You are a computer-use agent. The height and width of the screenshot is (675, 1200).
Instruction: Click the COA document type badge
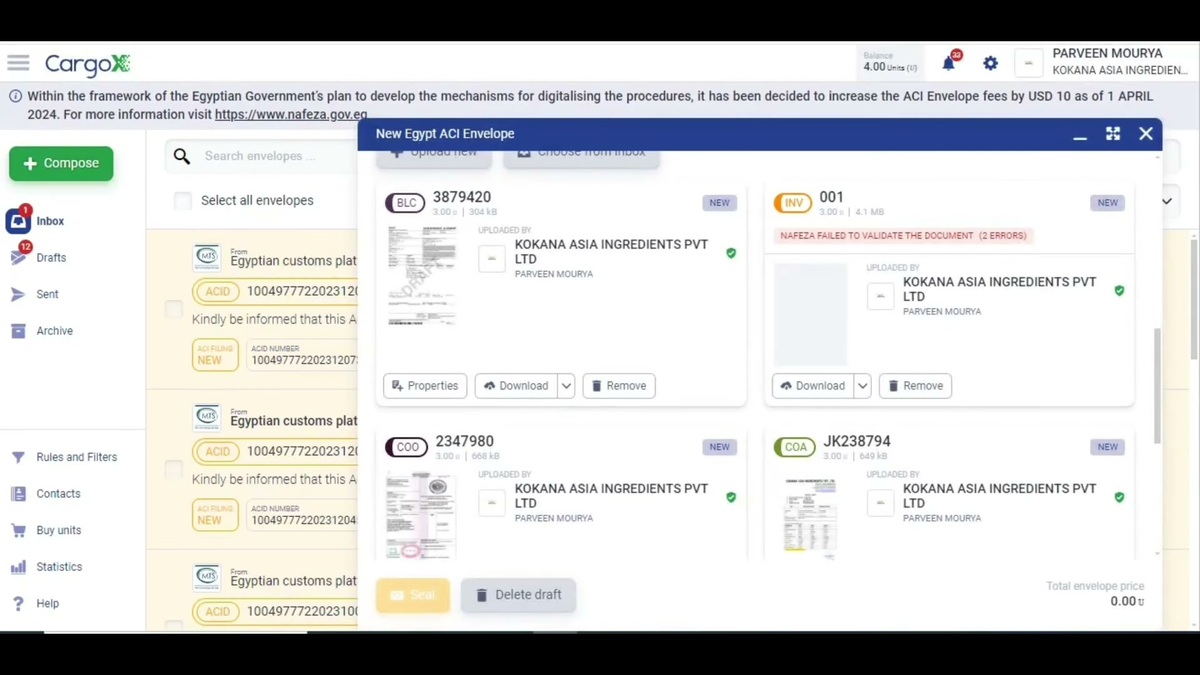(795, 447)
